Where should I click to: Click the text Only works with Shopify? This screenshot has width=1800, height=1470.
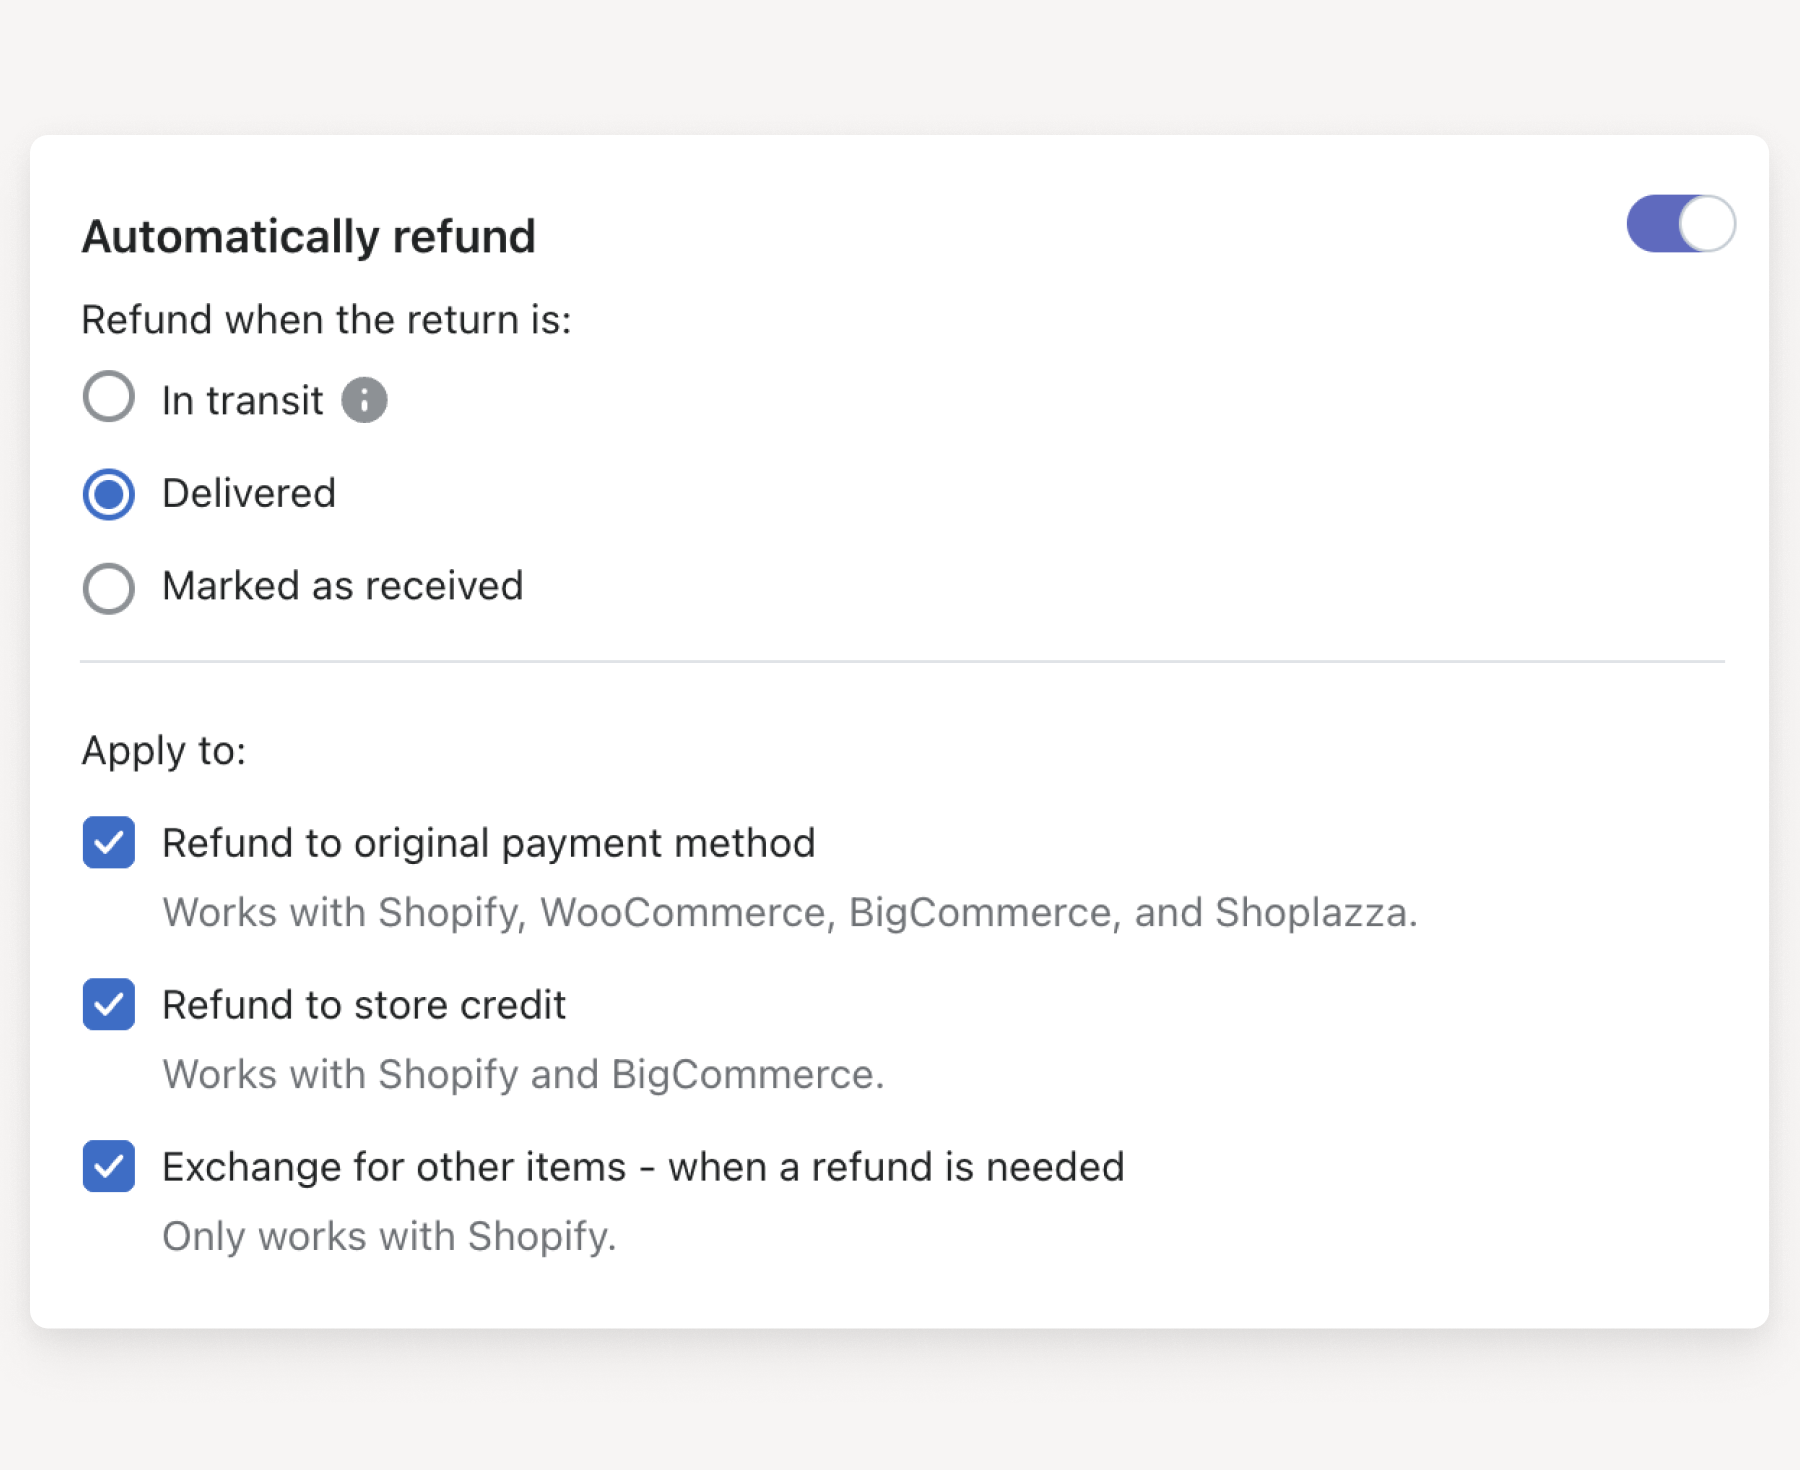[389, 1236]
